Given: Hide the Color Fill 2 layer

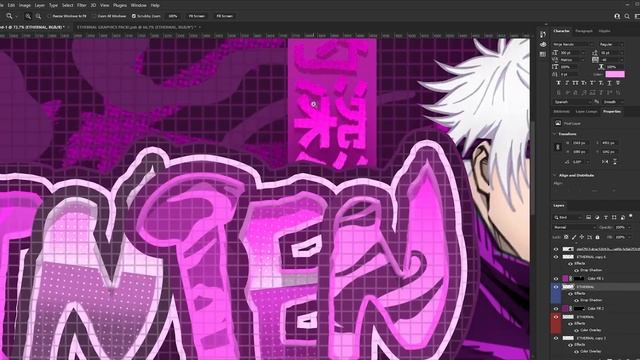Looking at the screenshot, I should (x=556, y=309).
